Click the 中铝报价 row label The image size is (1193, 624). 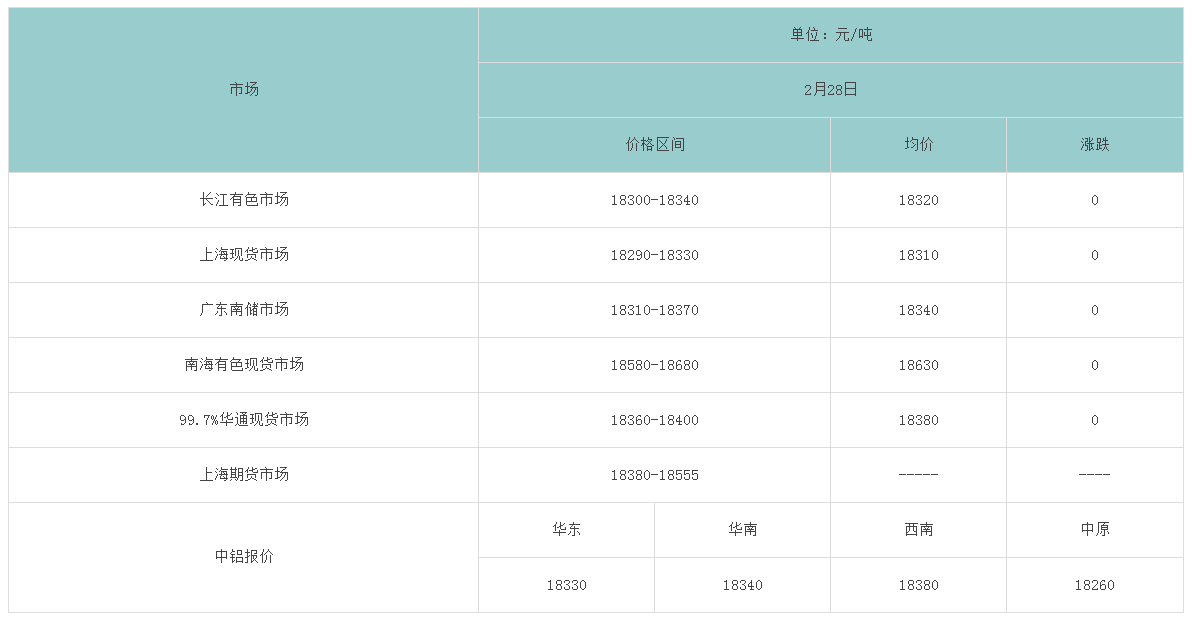tap(244, 557)
